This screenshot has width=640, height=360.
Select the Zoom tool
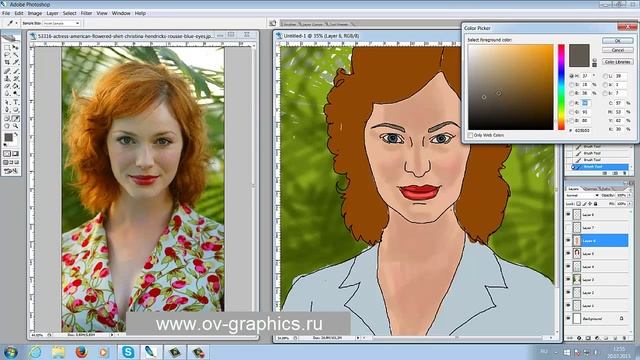click(16, 126)
